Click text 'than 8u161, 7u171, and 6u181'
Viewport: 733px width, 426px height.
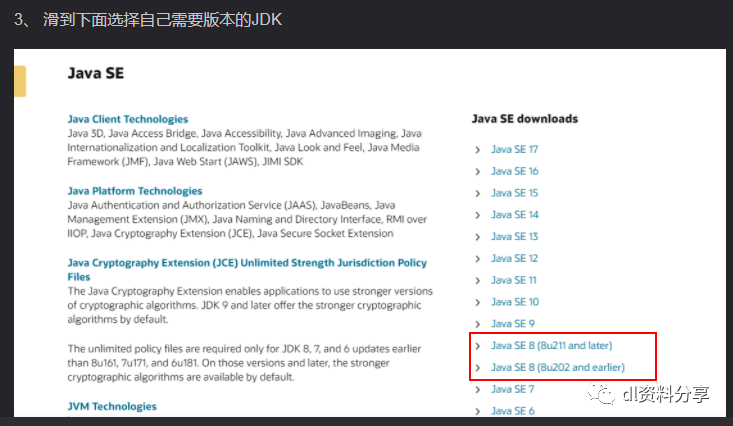133,363
